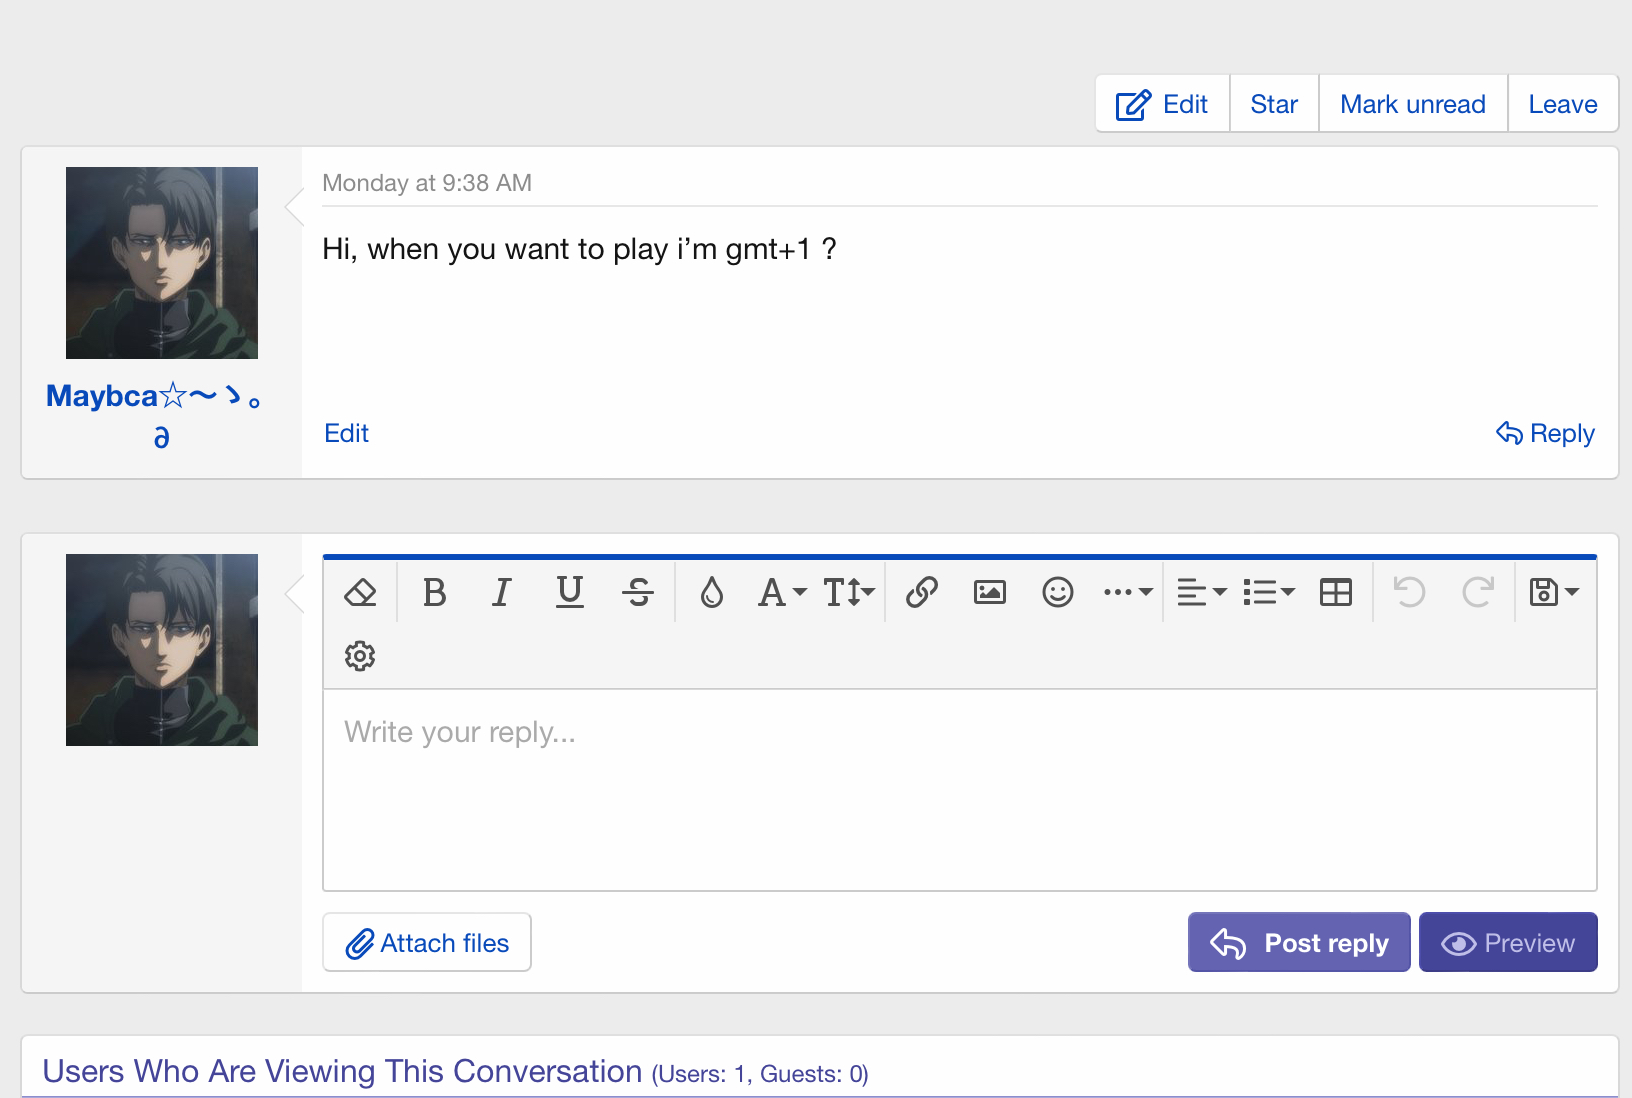Image resolution: width=1632 pixels, height=1098 pixels.
Task: Open the smilies emoji picker
Action: [x=1058, y=593]
